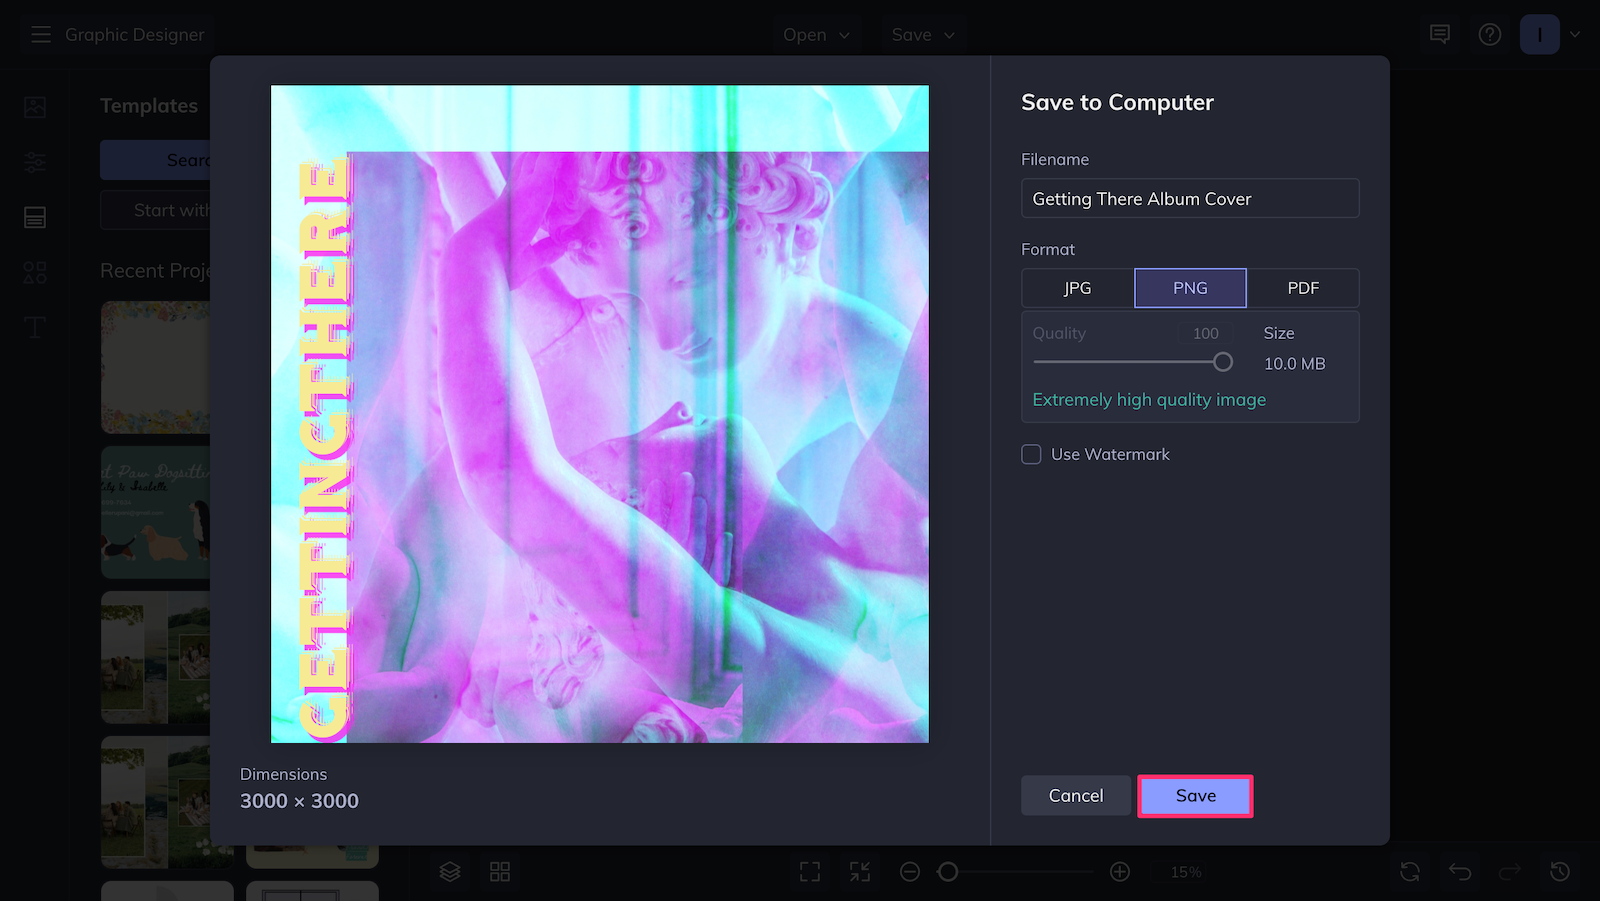Image resolution: width=1600 pixels, height=901 pixels.
Task: Switch the export format to JPG
Action: [x=1076, y=288]
